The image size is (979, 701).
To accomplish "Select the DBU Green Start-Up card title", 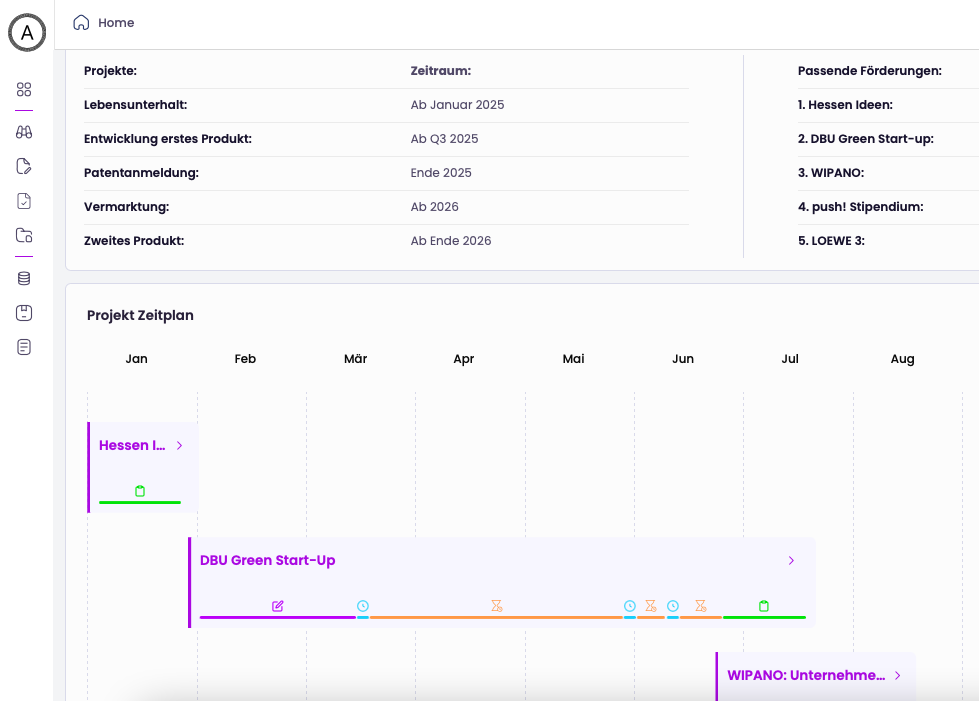I will click(268, 561).
